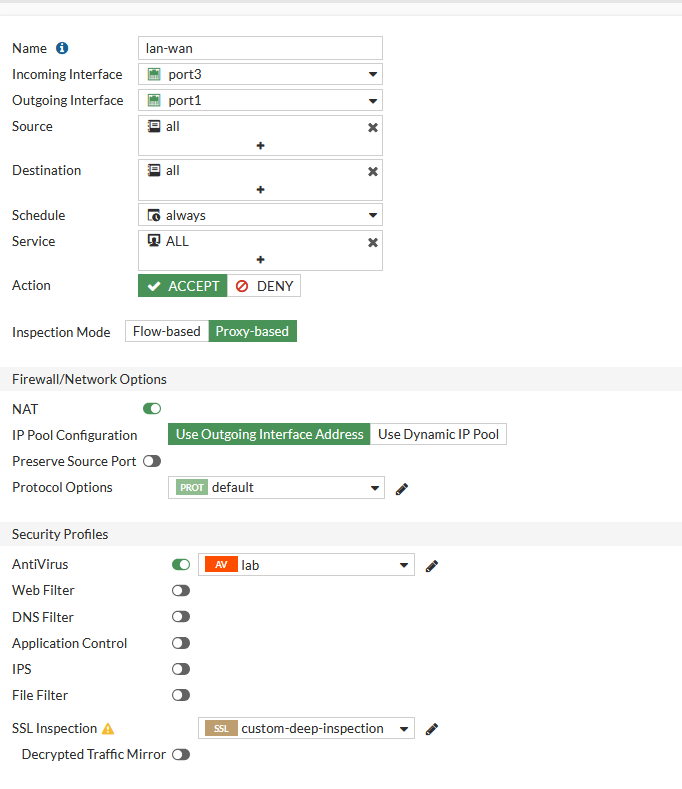The width and height of the screenshot is (682, 789).
Task: Edit SSL Inspection profile pencil icon
Action: tap(432, 730)
